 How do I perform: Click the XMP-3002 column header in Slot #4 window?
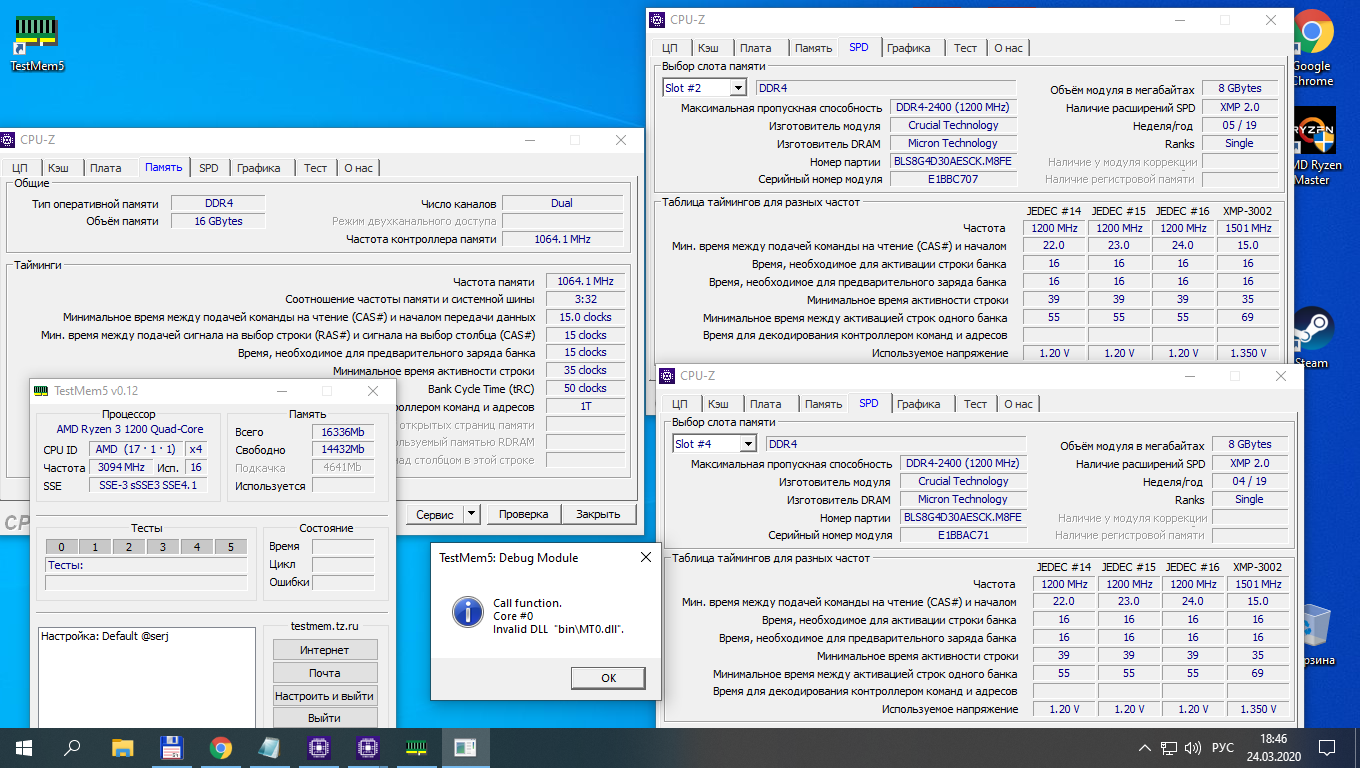click(x=1257, y=566)
